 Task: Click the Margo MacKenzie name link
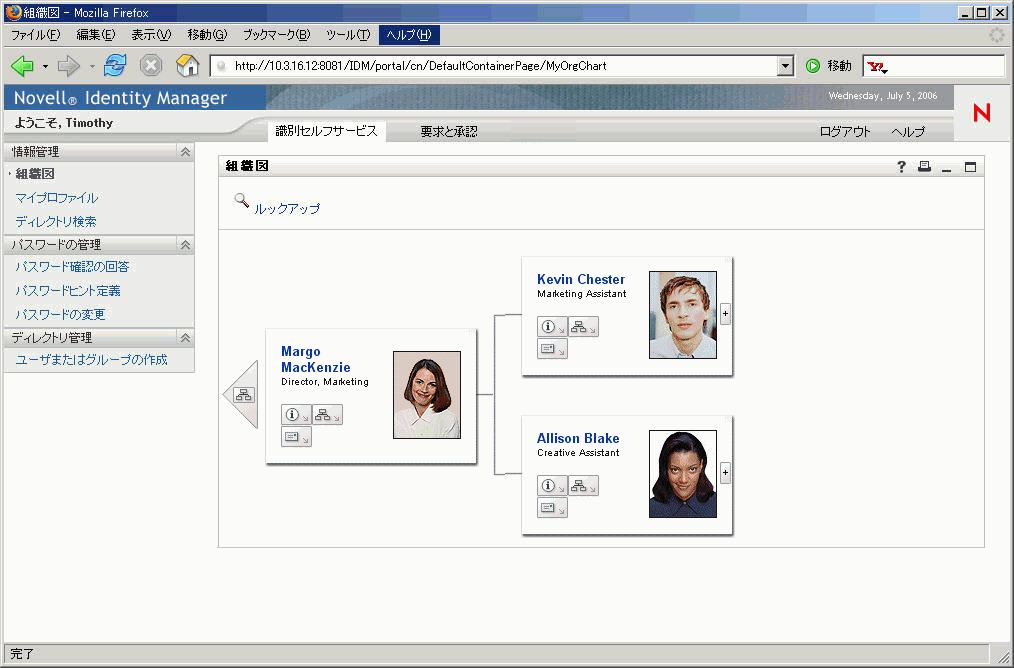pyautogui.click(x=316, y=359)
